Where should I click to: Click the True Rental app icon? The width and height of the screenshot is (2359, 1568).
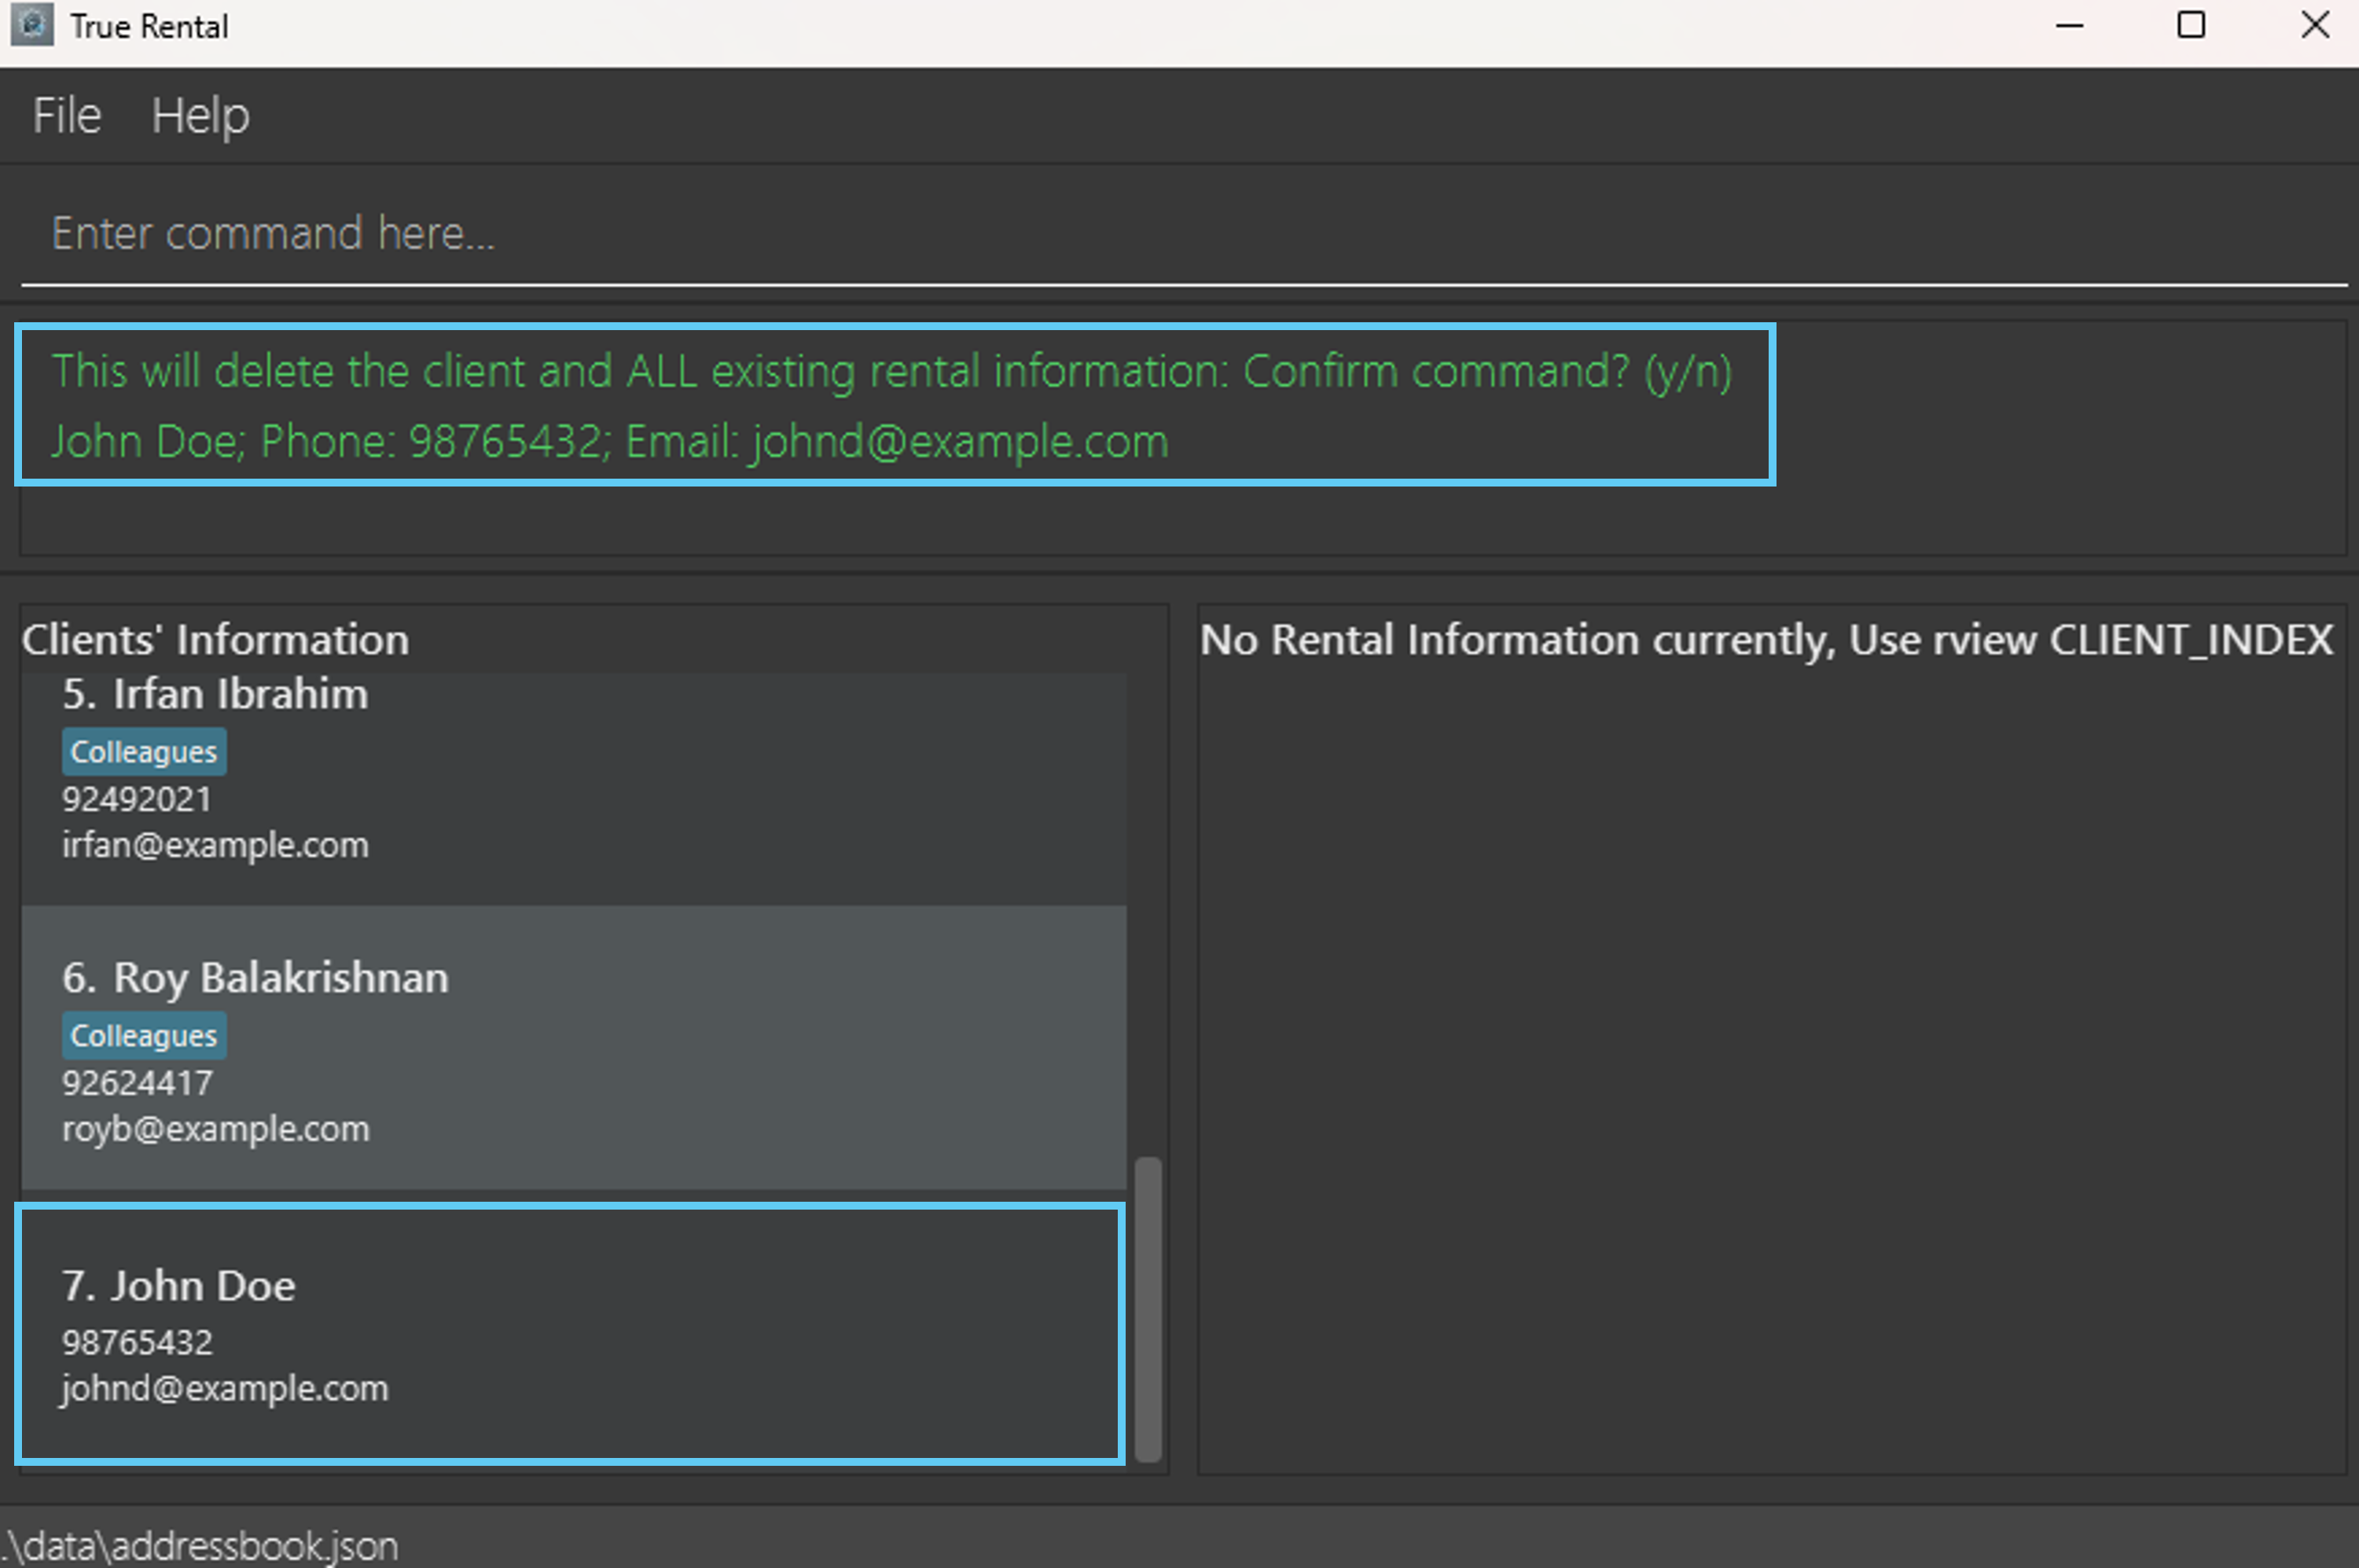coord(32,25)
